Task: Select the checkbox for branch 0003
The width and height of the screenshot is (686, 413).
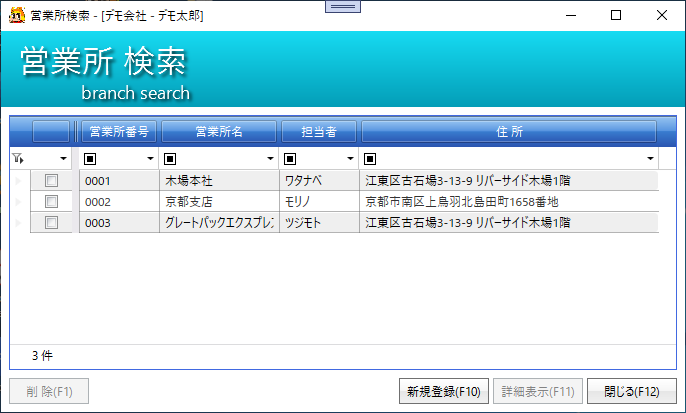Action: point(52,223)
